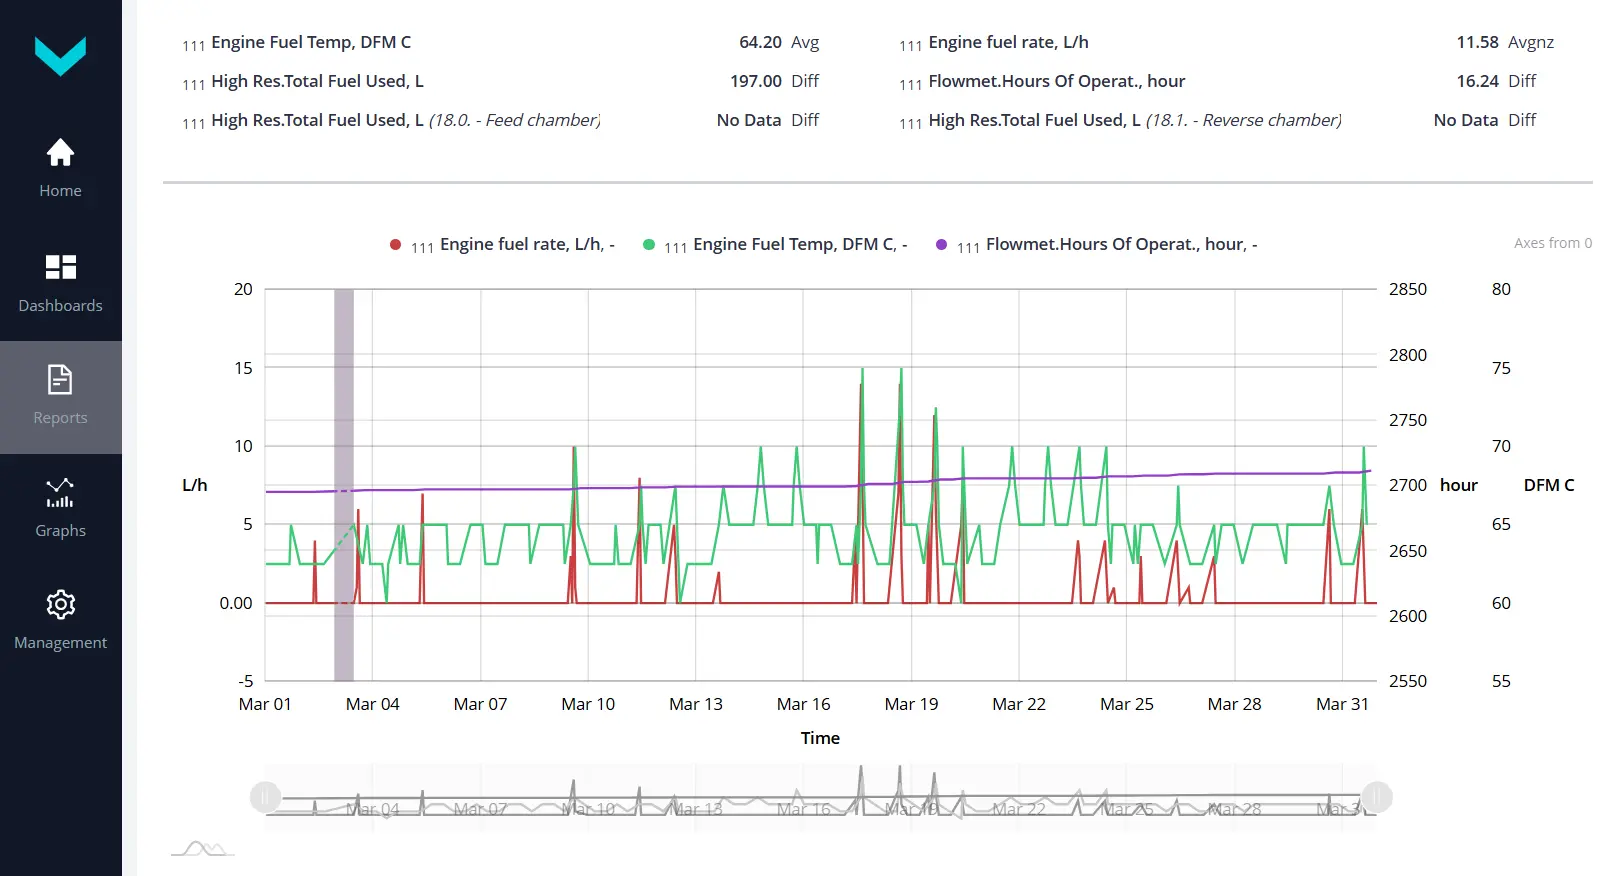Click the DFM C axis title at right
Image resolution: width=1617 pixels, height=876 pixels.
[1549, 485]
